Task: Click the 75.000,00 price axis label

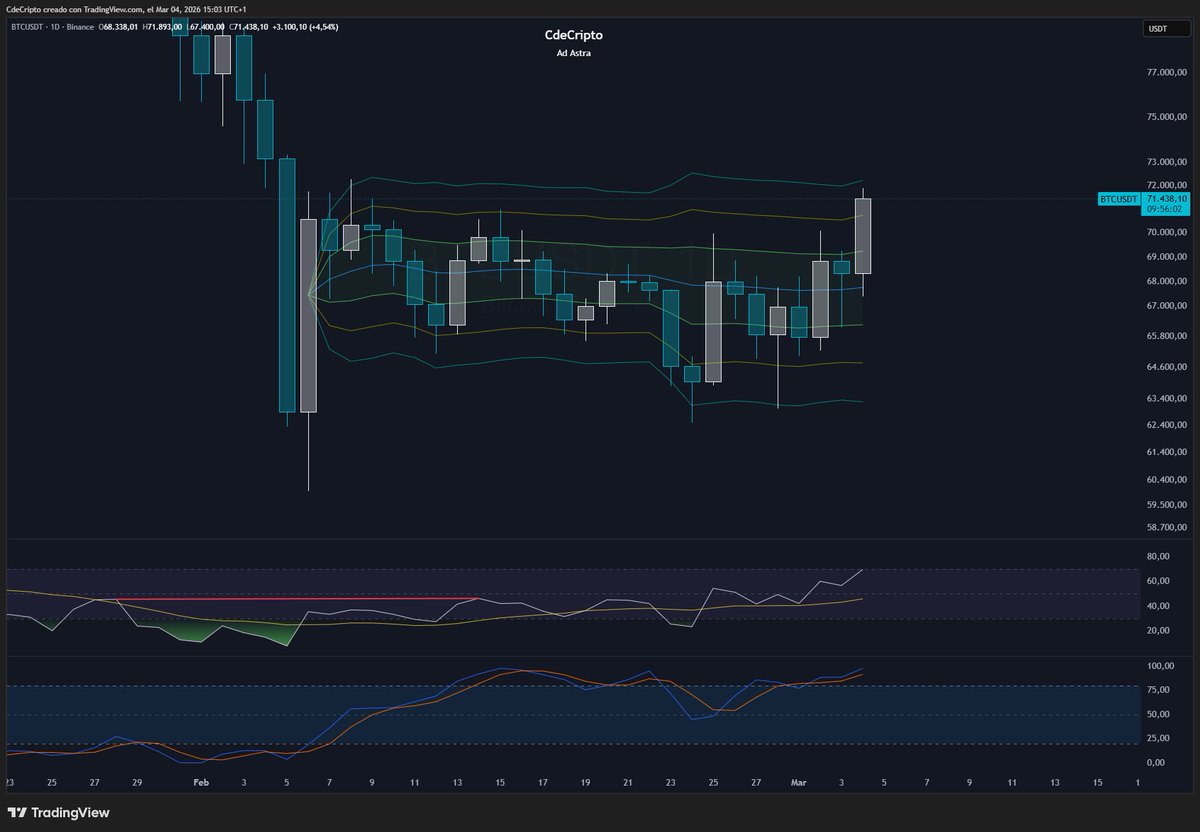Action: tap(1167, 117)
